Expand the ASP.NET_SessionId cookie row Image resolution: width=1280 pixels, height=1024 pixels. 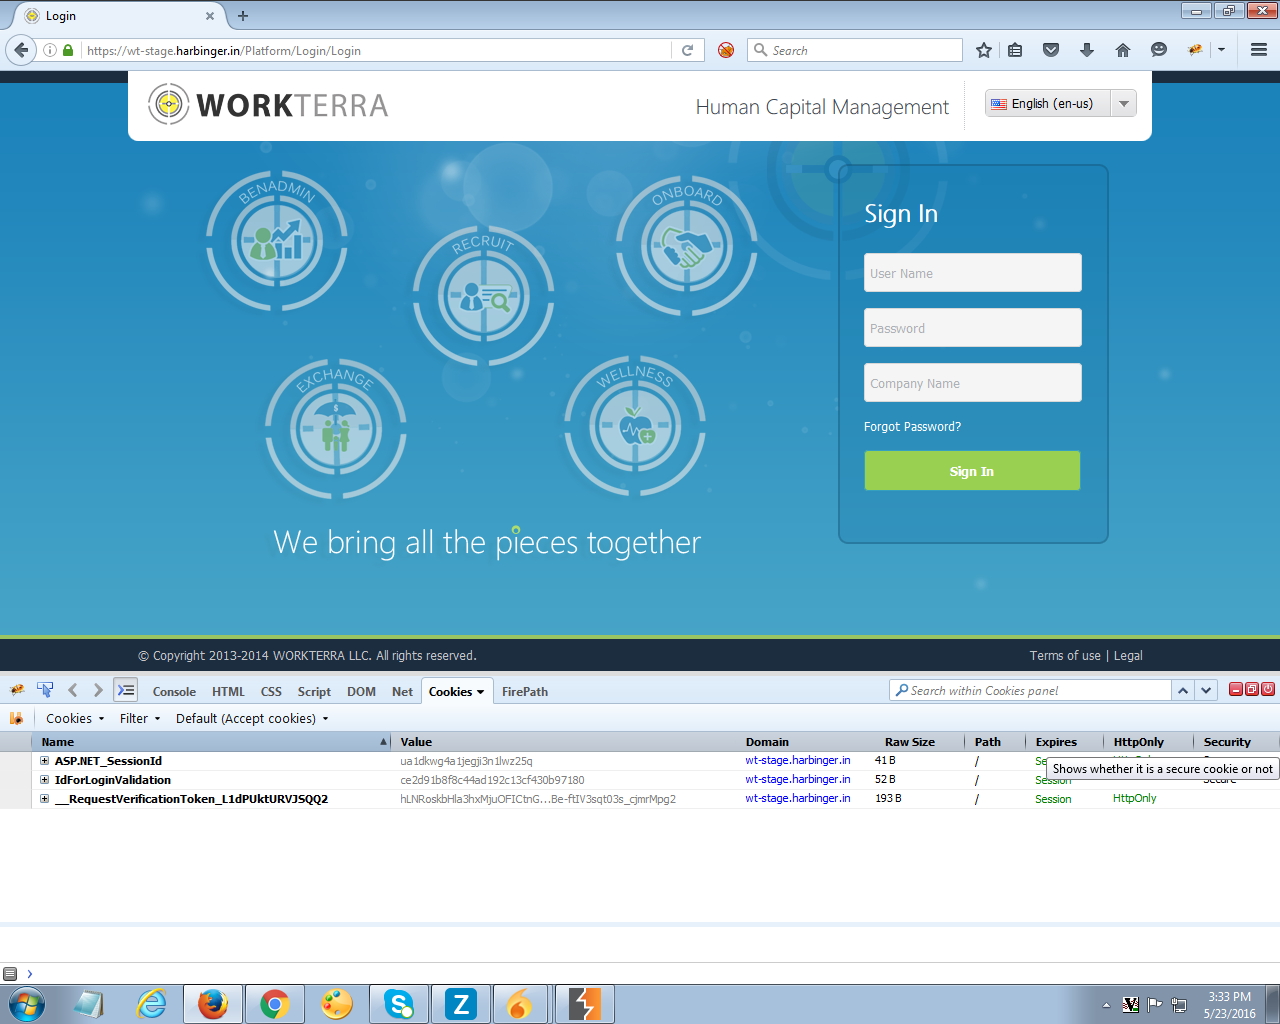[44, 761]
